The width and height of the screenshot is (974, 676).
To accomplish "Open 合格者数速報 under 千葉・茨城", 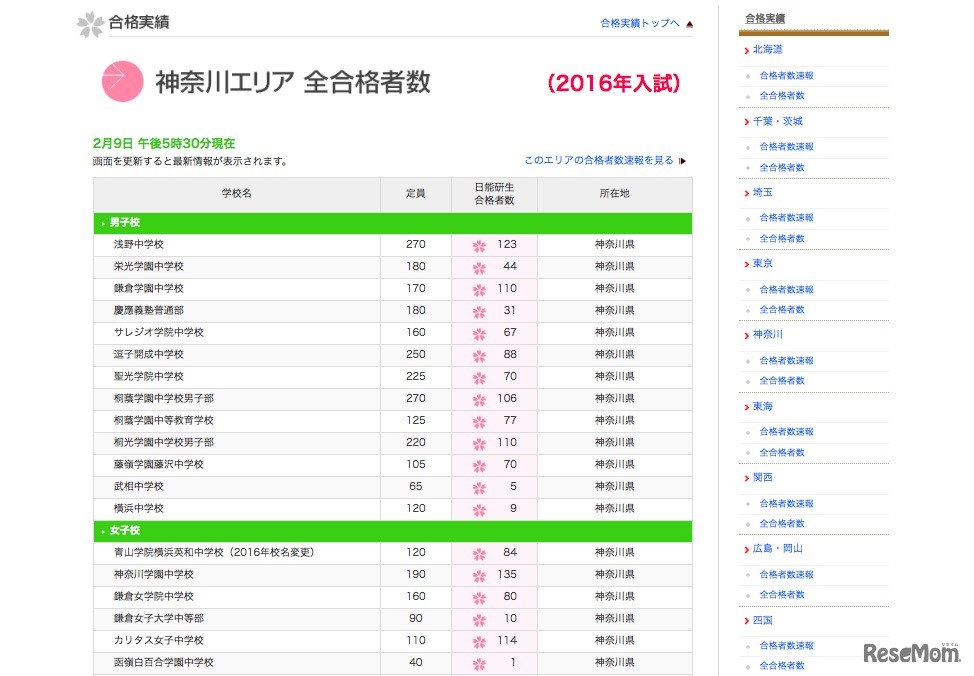I will pos(786,147).
